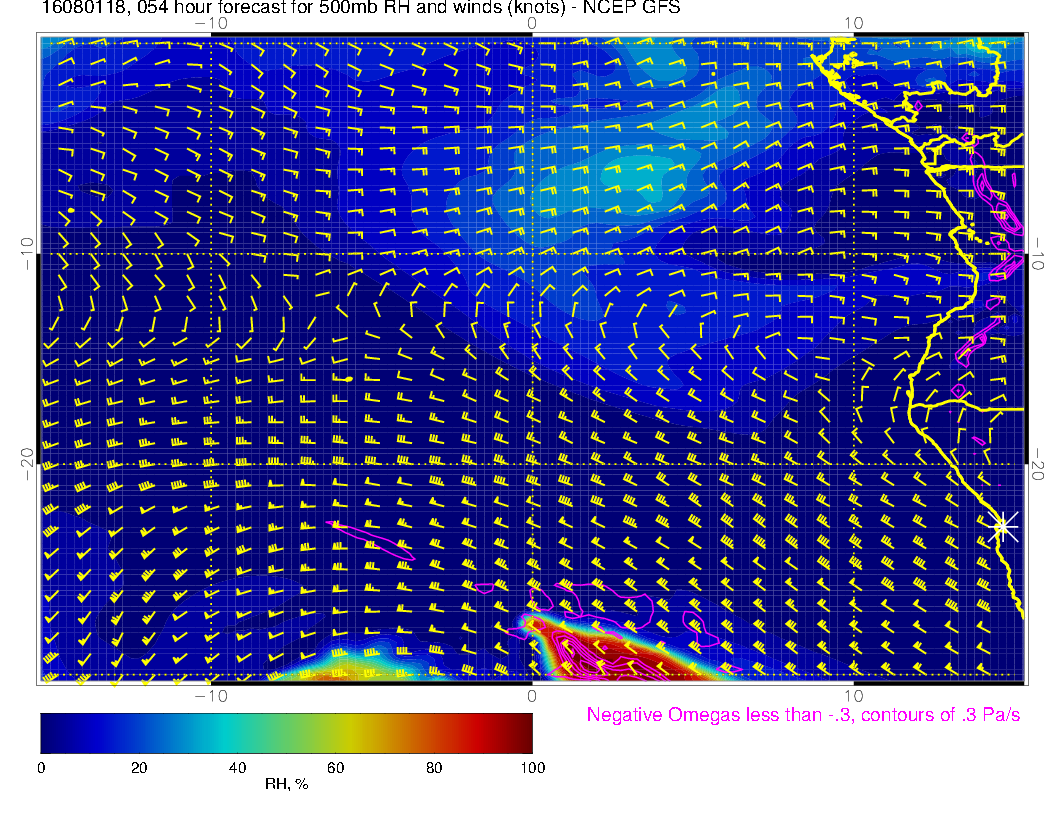Click bottom axis longitude label 0

click(532, 696)
